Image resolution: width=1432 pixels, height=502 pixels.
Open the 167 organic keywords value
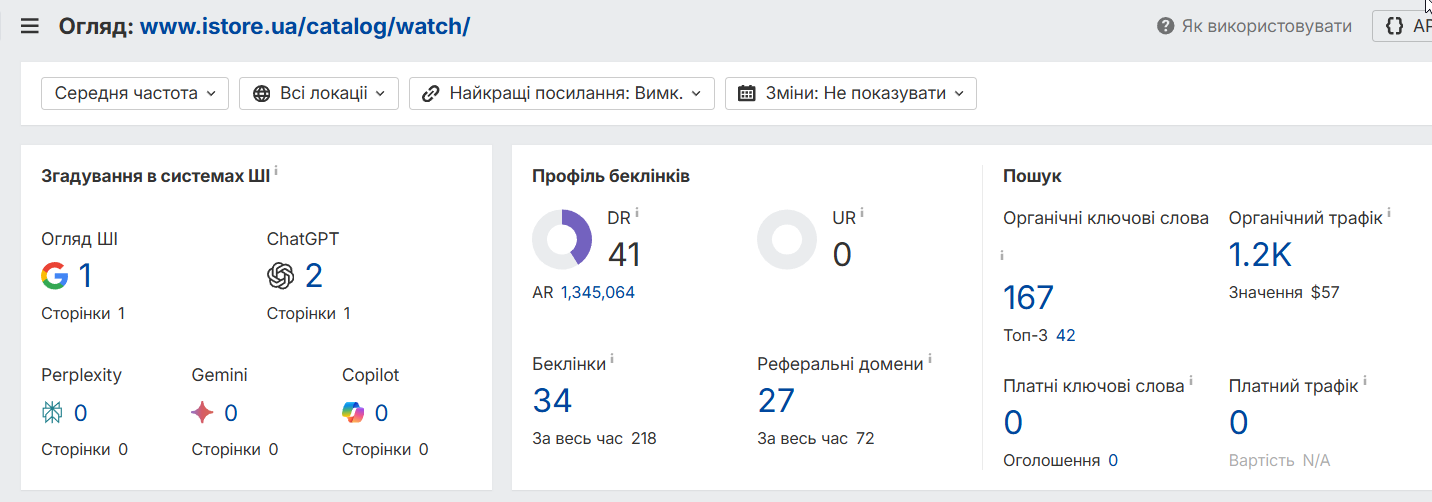click(1028, 297)
